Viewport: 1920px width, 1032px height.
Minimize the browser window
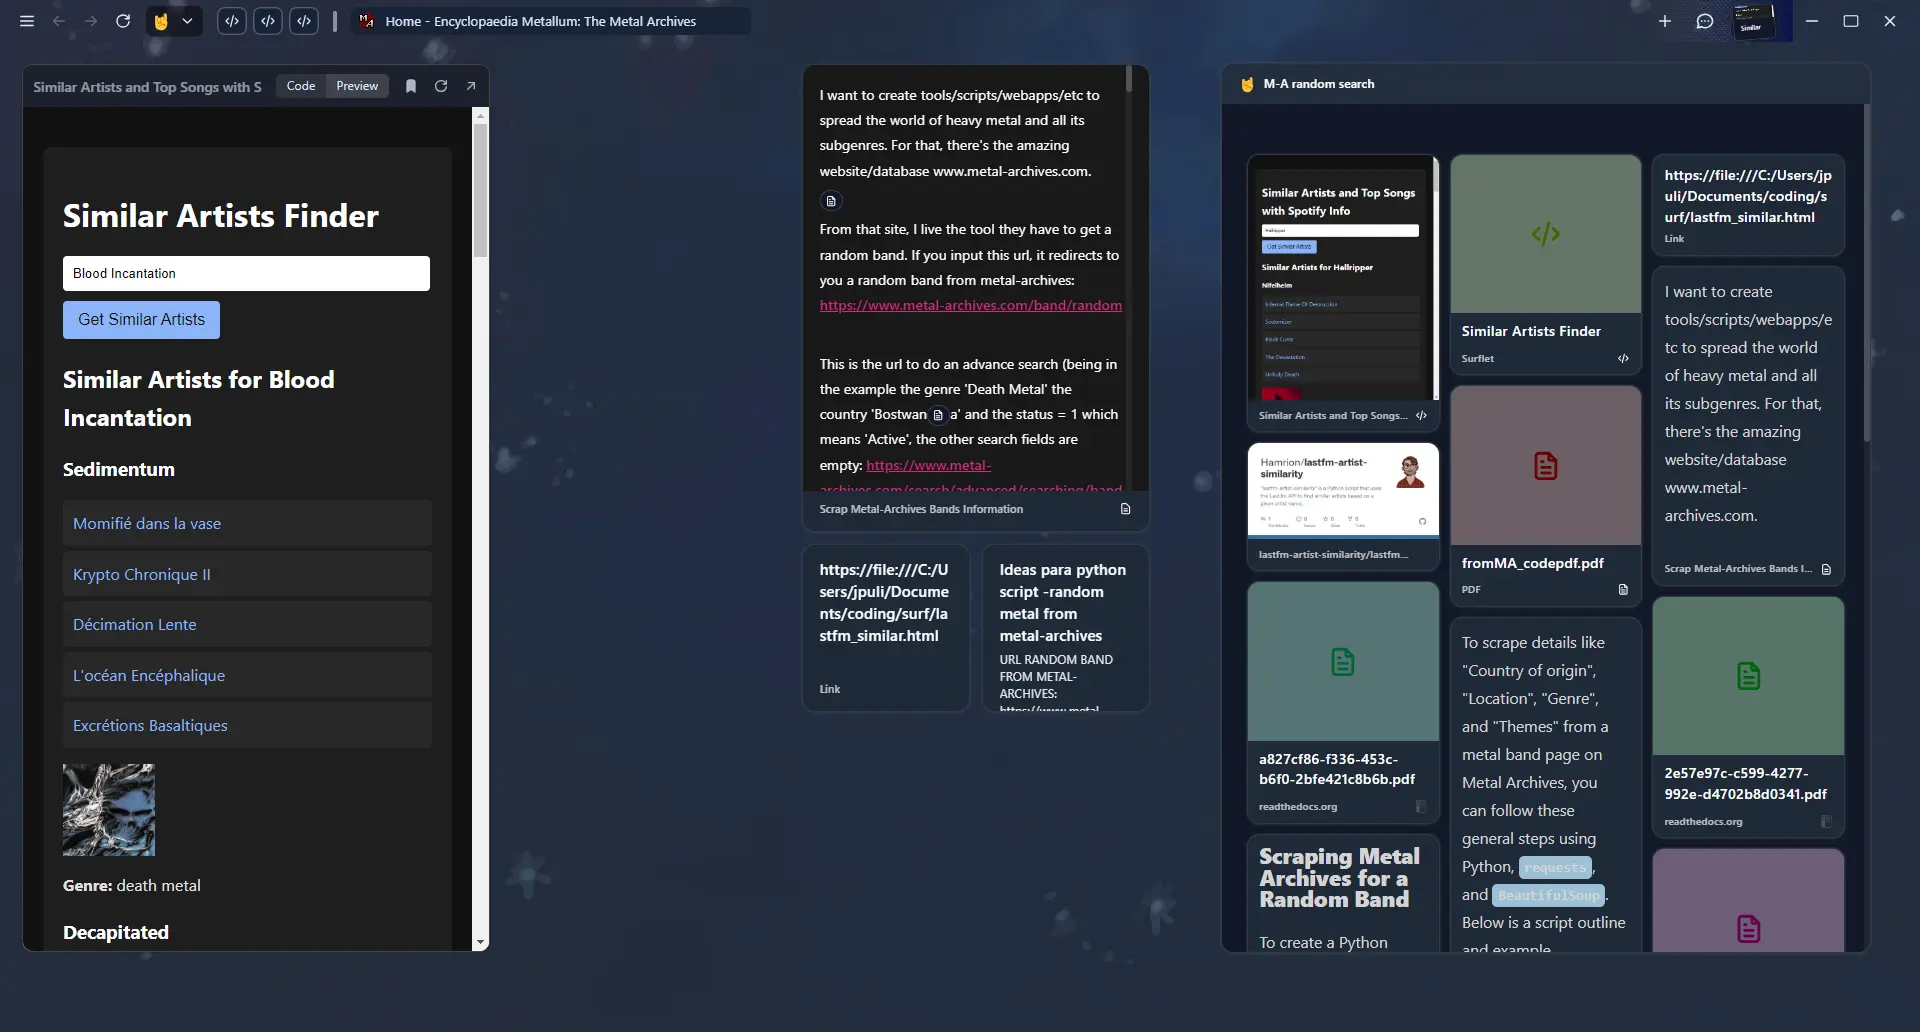click(1811, 21)
